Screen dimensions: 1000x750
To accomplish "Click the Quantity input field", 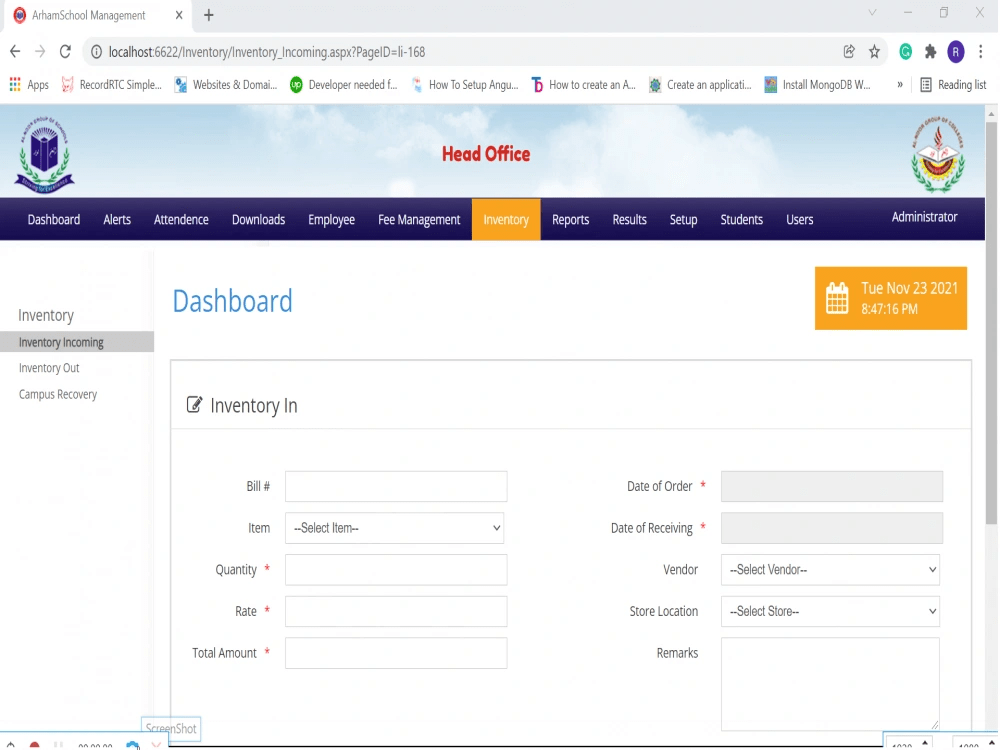I will coord(396,570).
